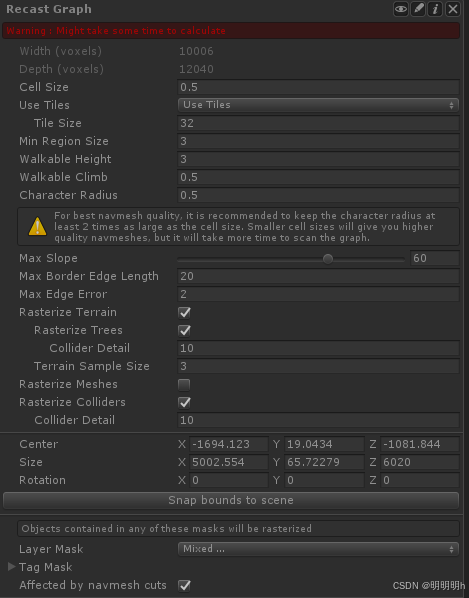Click the Center X field
Screen dimensions: 469x598
point(229,444)
